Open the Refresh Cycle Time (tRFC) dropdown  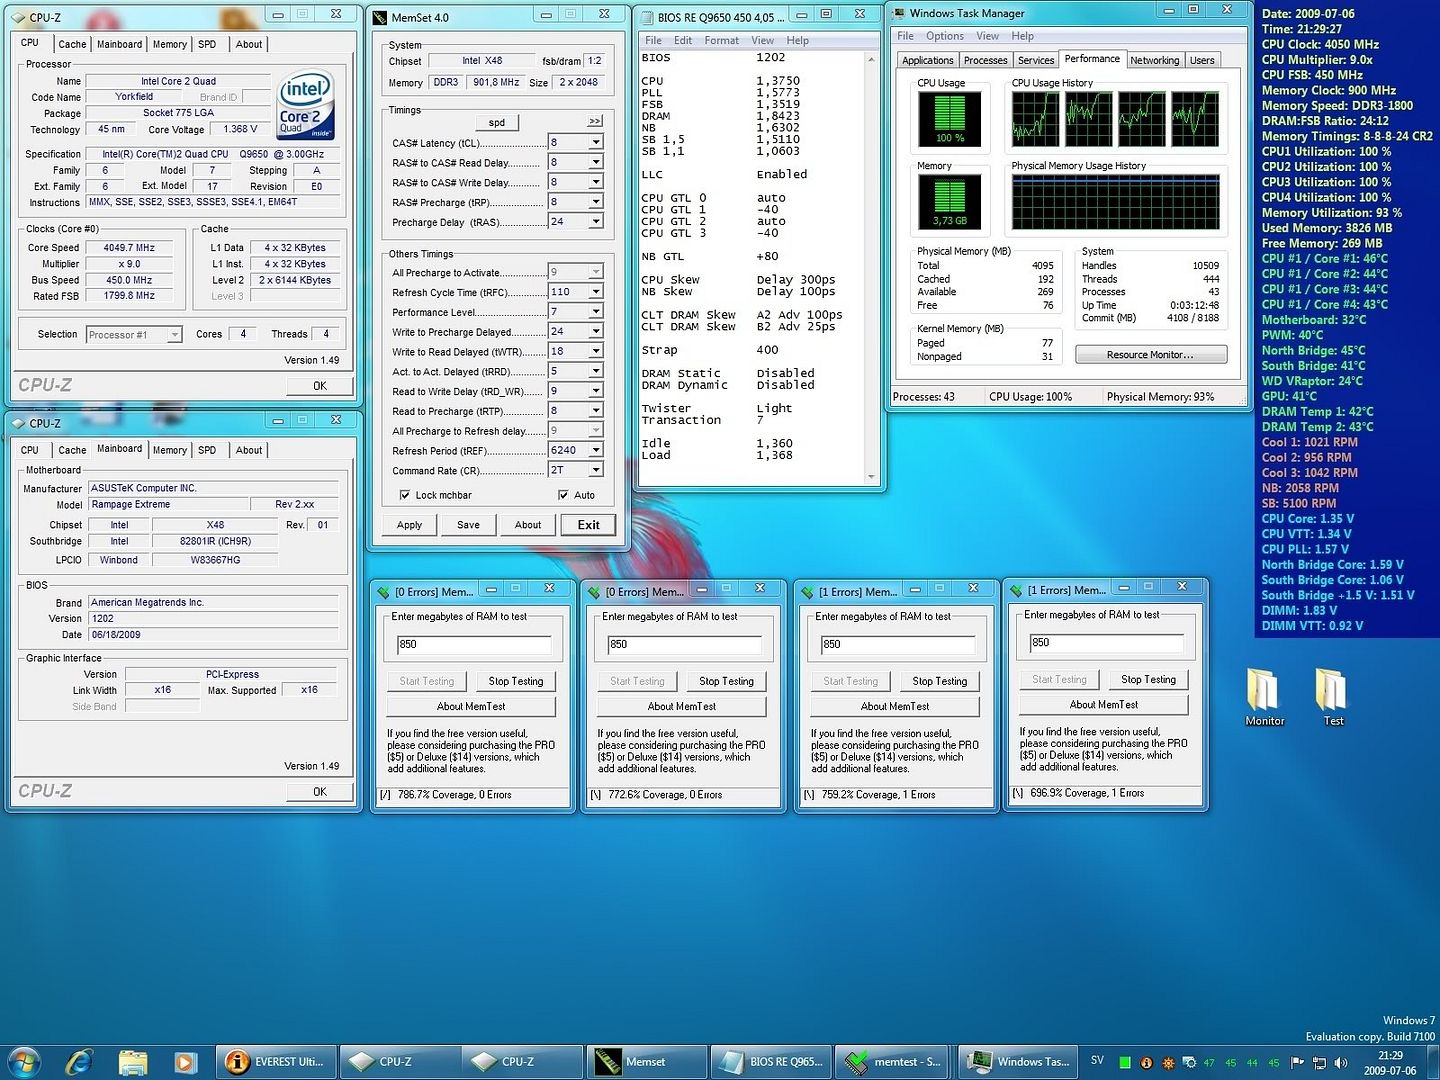596,292
